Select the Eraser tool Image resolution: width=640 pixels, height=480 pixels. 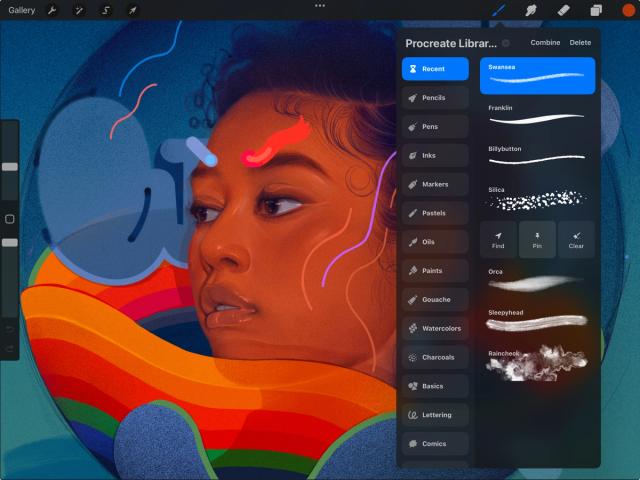563,10
